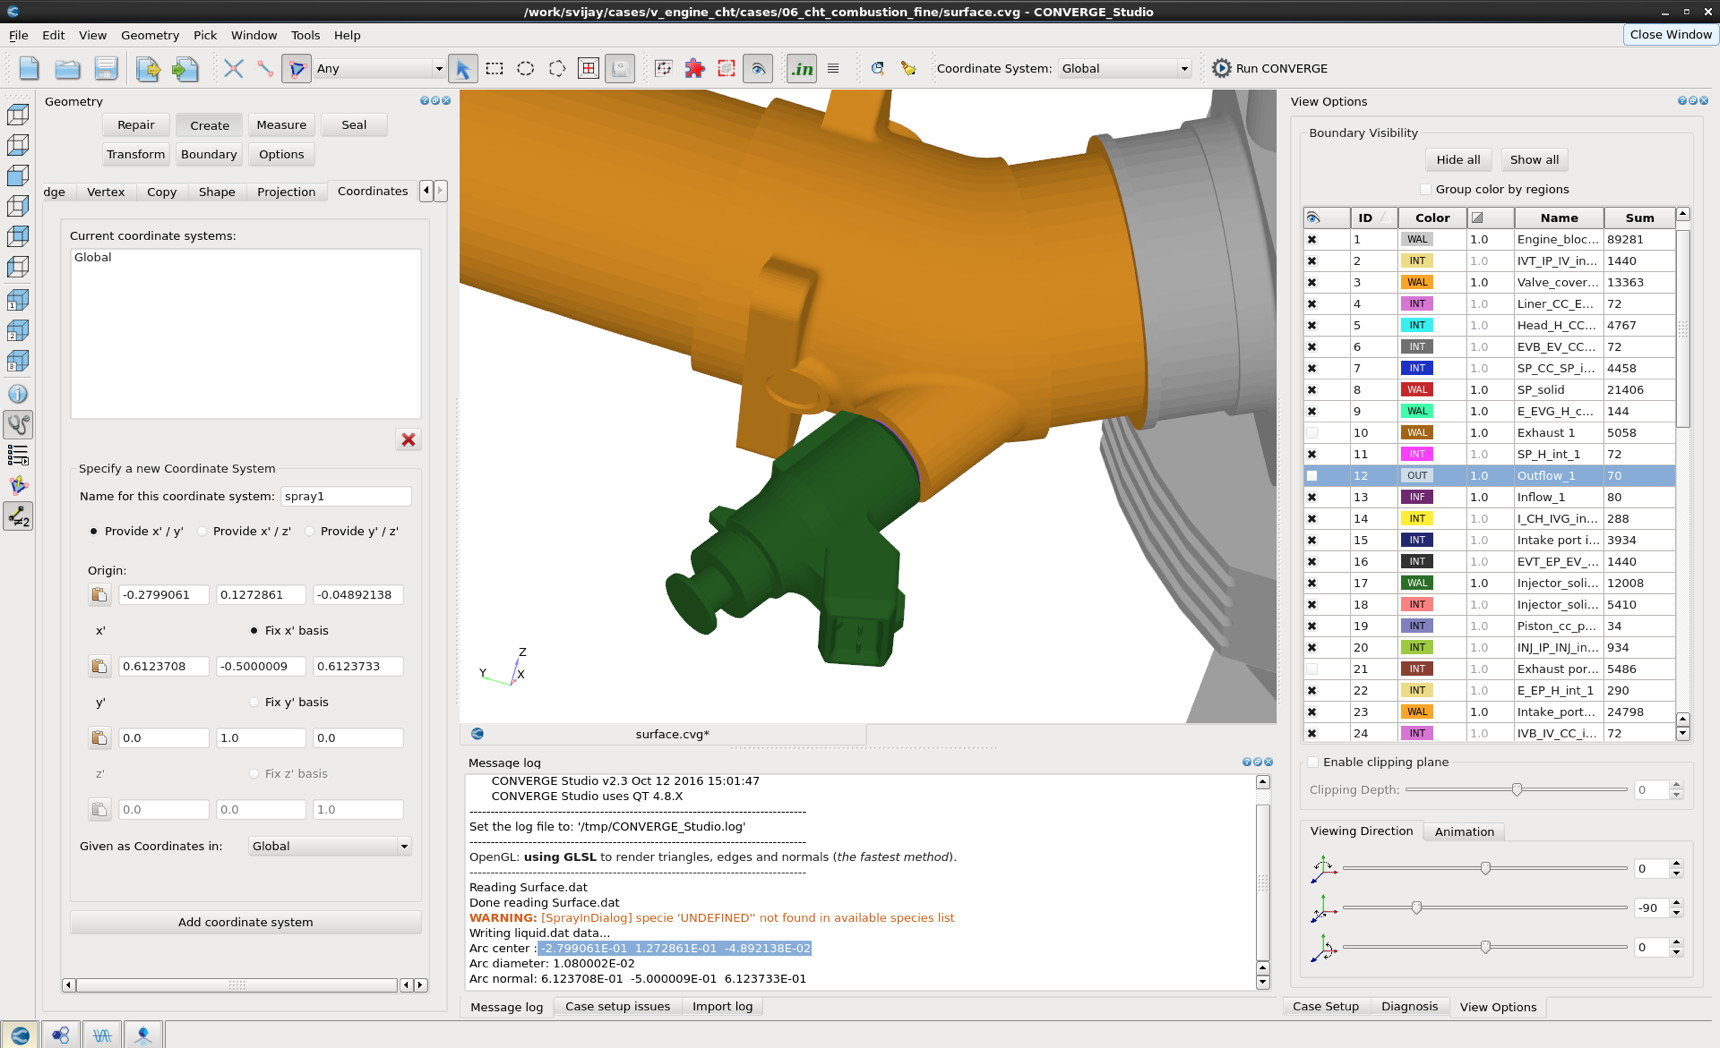
Task: Open the Given as Coordinates in dropdown
Action: click(329, 845)
